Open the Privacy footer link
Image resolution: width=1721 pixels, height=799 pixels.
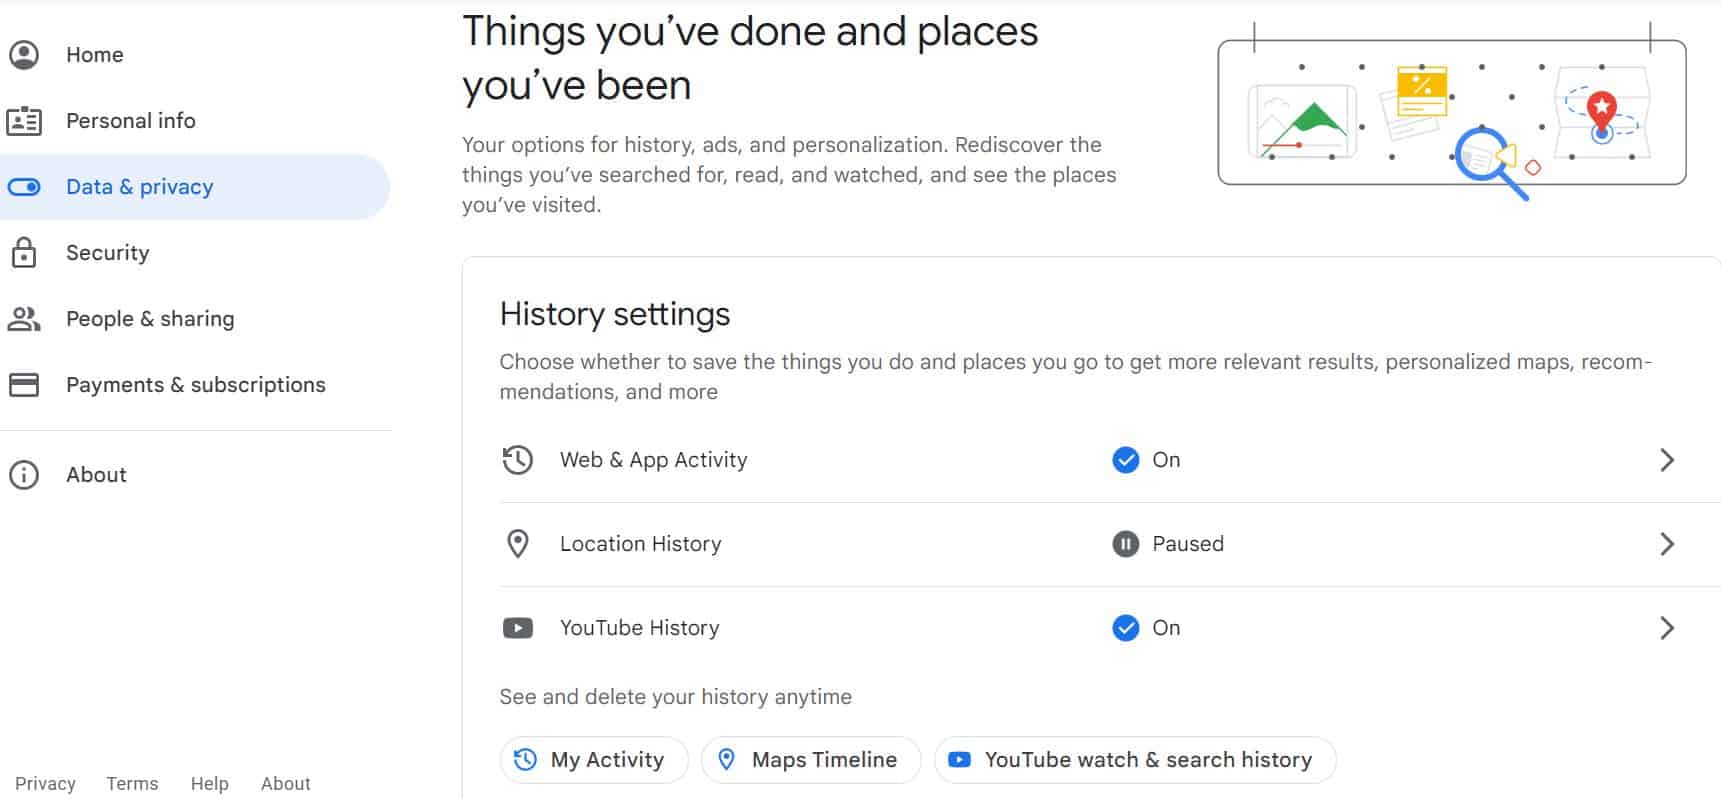click(x=45, y=784)
